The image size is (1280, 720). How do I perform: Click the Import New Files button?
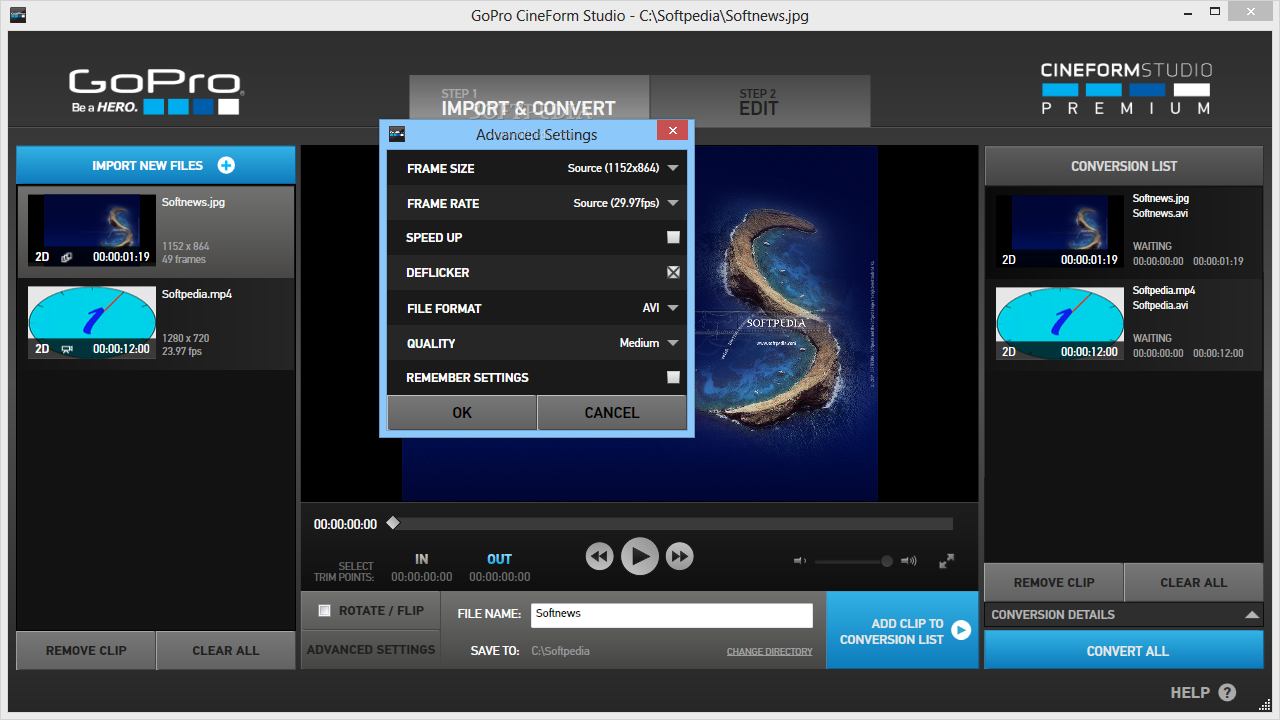click(x=156, y=166)
